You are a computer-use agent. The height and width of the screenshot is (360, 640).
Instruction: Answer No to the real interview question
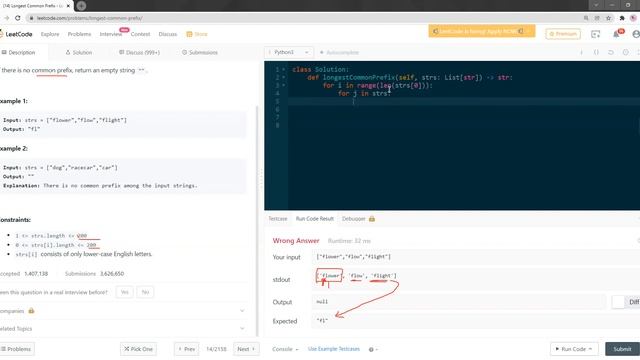(145, 292)
